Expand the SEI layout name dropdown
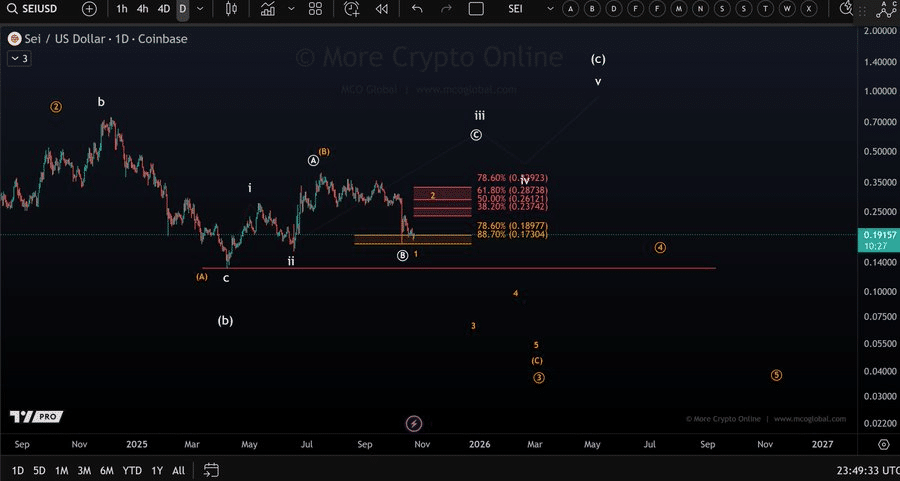 551,9
